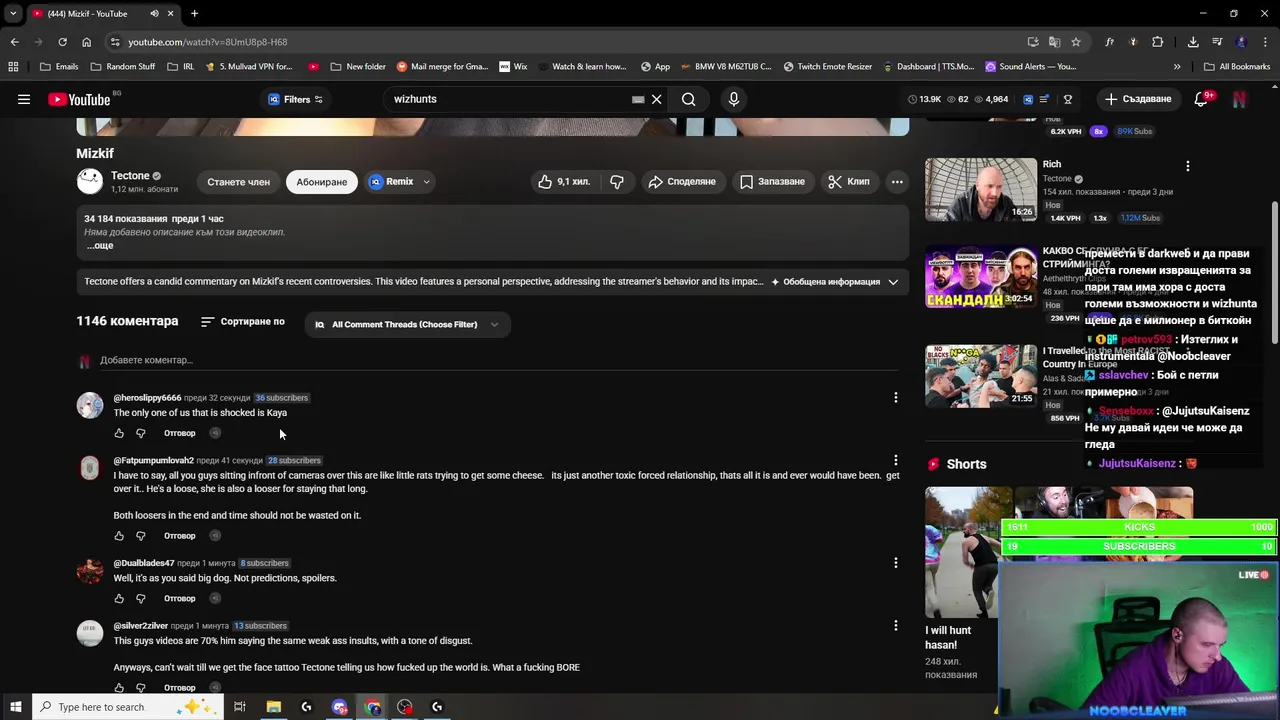This screenshot has width=1280, height=720.
Task: Like the video with thumbs up
Action: click(563, 182)
